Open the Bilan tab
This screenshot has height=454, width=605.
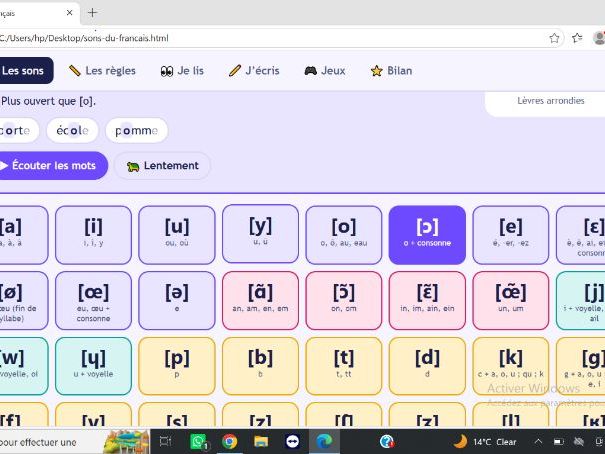pyautogui.click(x=391, y=71)
